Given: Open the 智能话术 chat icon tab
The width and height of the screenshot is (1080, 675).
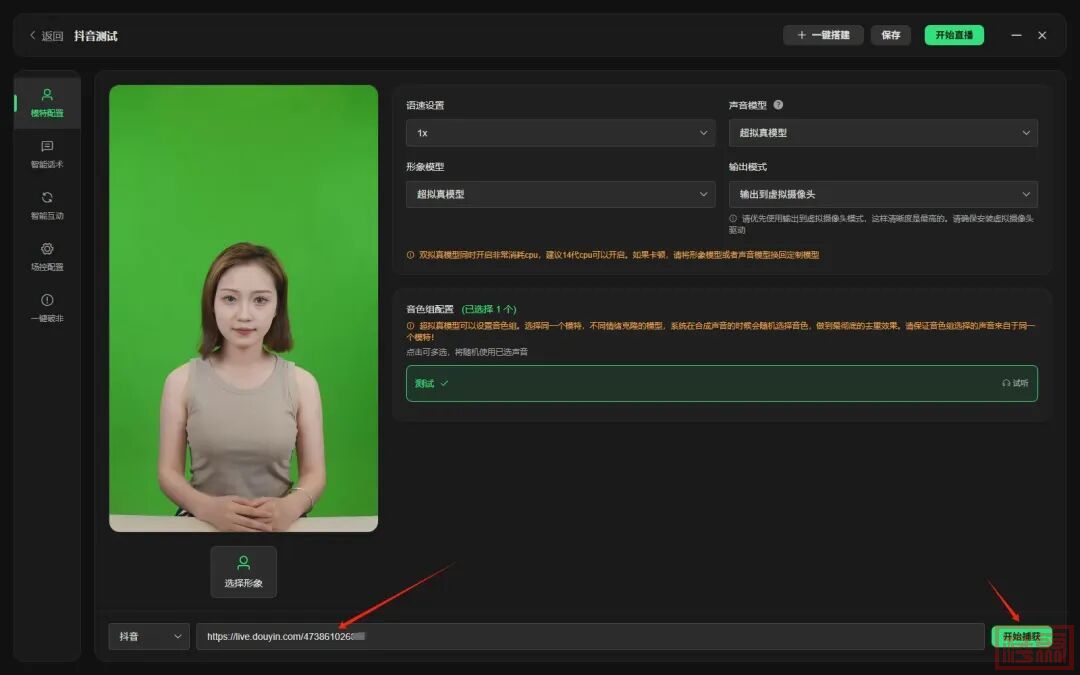Looking at the screenshot, I should point(47,154).
